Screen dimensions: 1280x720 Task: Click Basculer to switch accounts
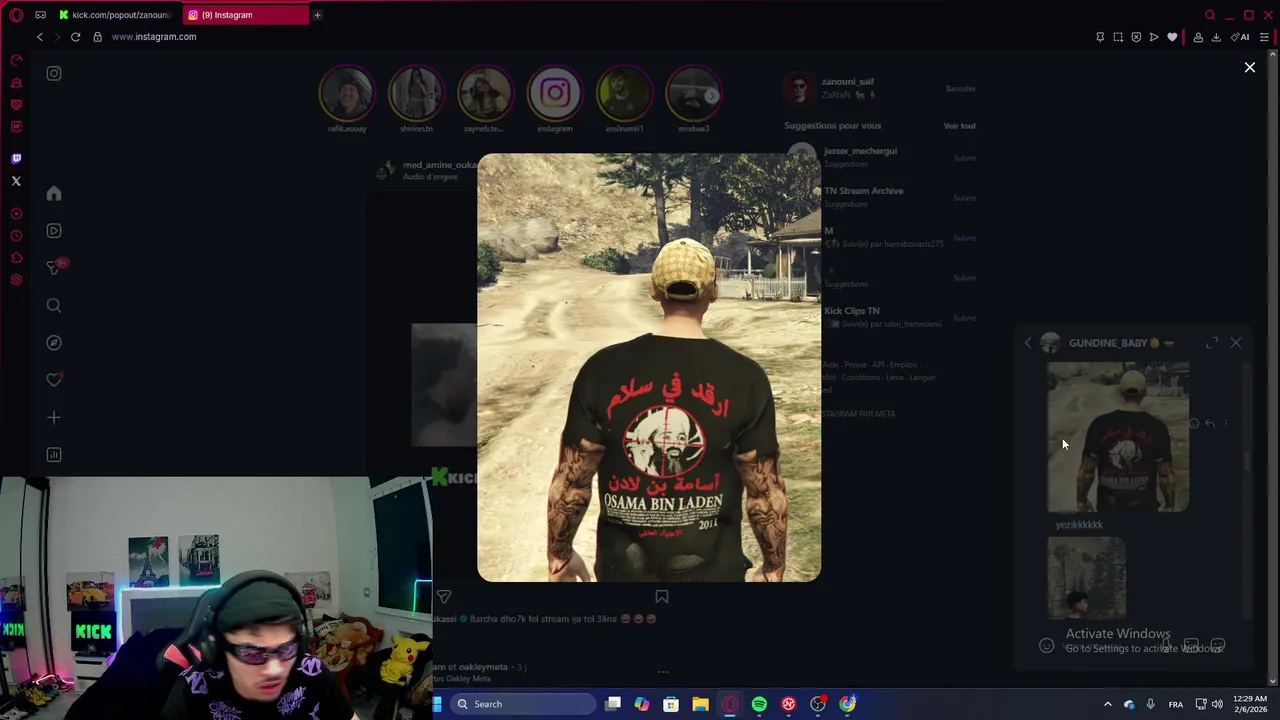(960, 89)
